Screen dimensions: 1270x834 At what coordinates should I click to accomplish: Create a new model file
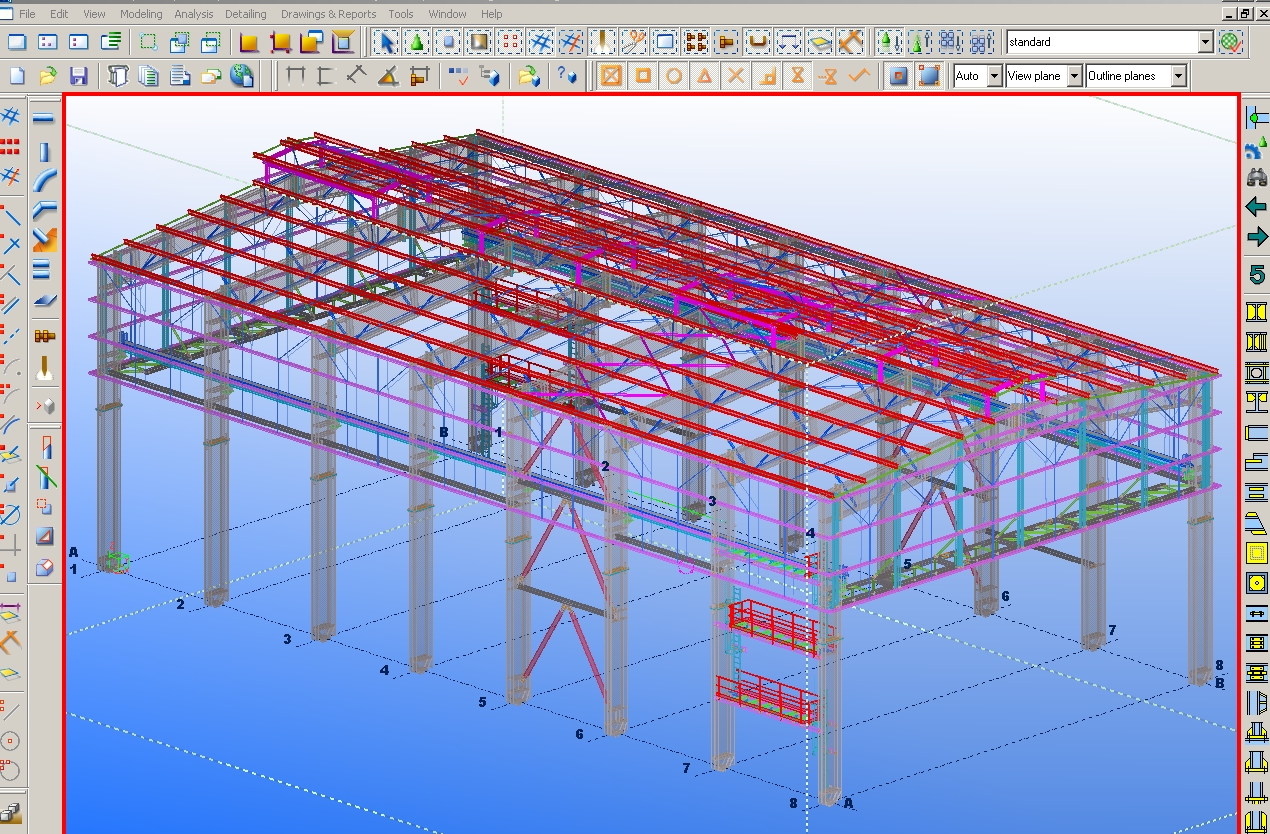point(15,75)
